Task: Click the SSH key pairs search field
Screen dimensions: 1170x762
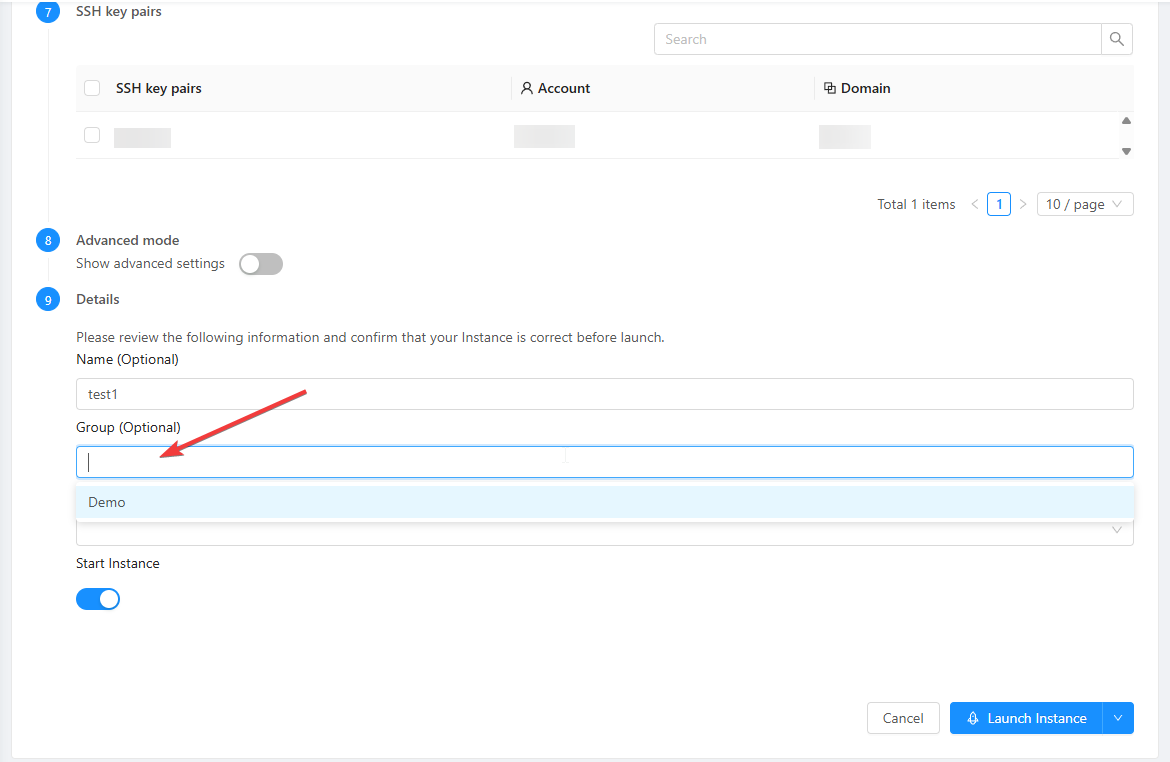Action: 877,39
